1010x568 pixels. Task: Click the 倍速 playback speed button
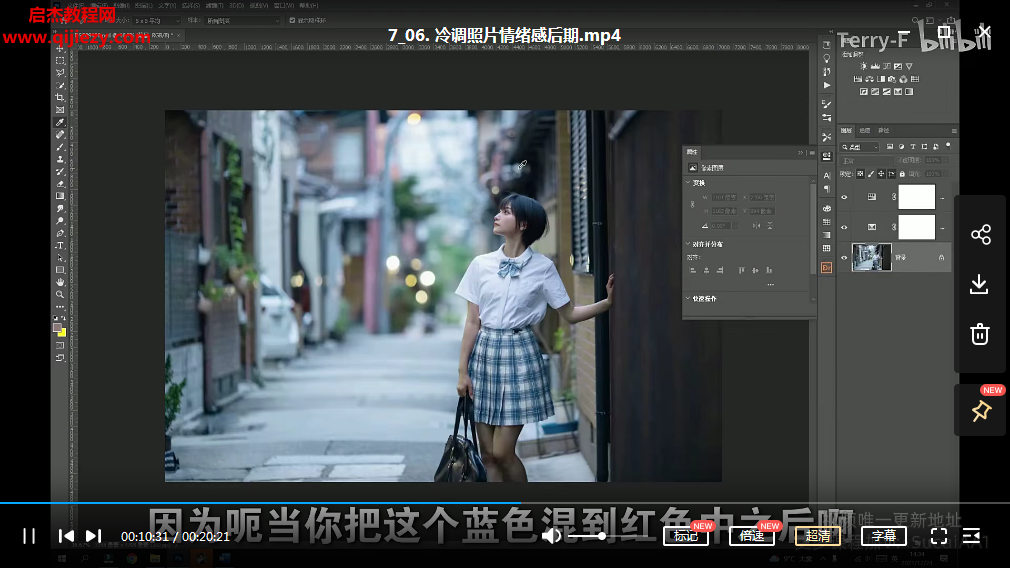752,536
